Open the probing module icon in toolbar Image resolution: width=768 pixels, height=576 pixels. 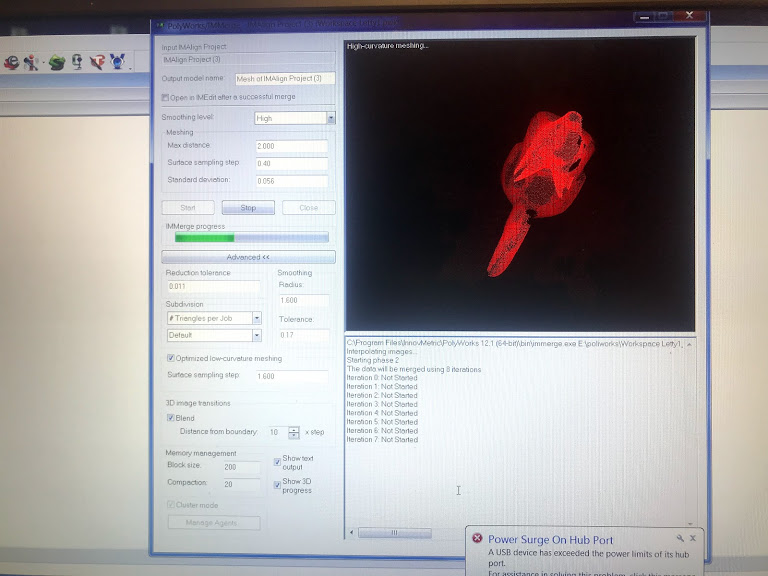coord(77,62)
